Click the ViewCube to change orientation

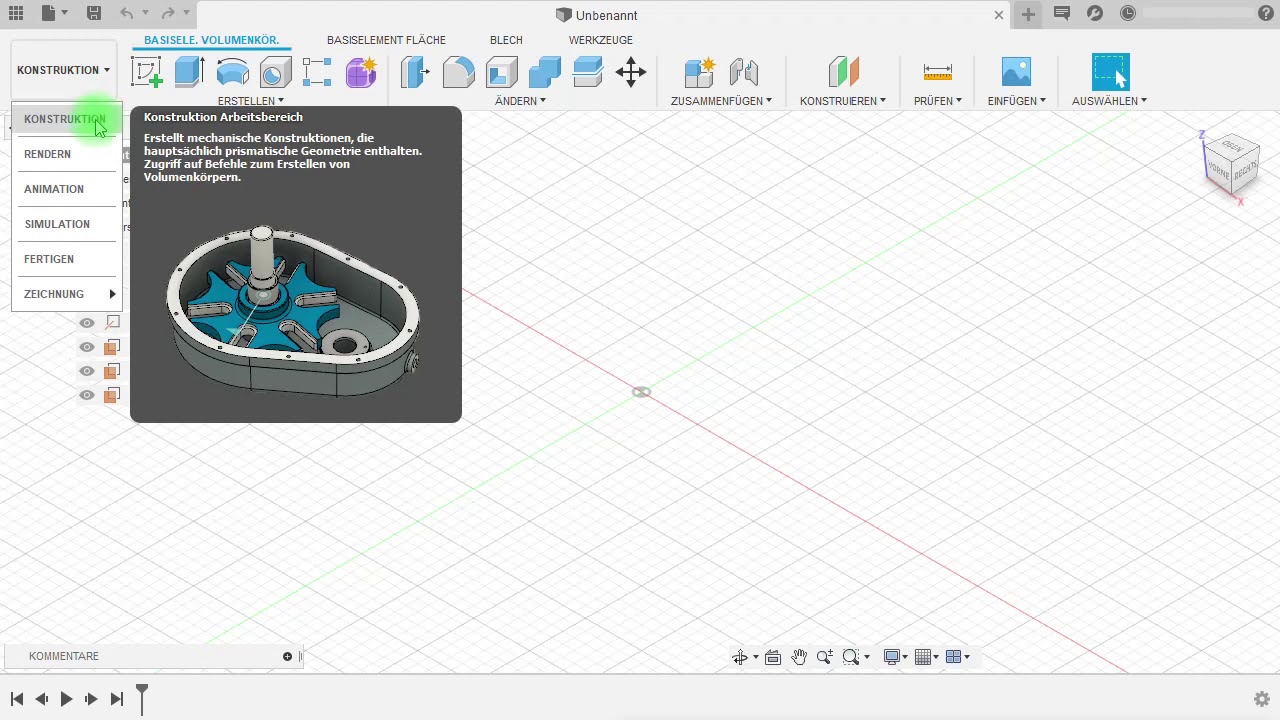1230,166
